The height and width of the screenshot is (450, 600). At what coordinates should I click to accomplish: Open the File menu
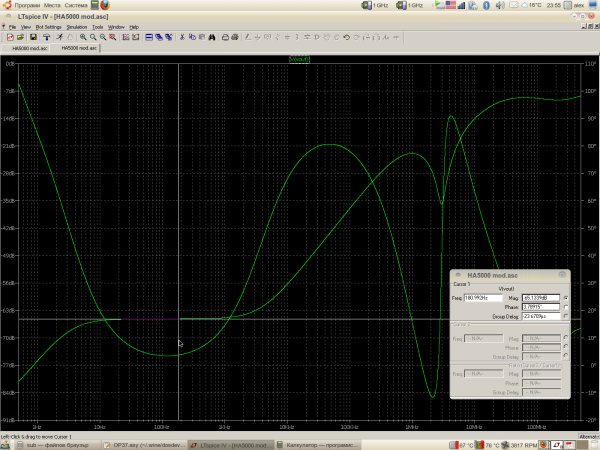click(x=12, y=27)
